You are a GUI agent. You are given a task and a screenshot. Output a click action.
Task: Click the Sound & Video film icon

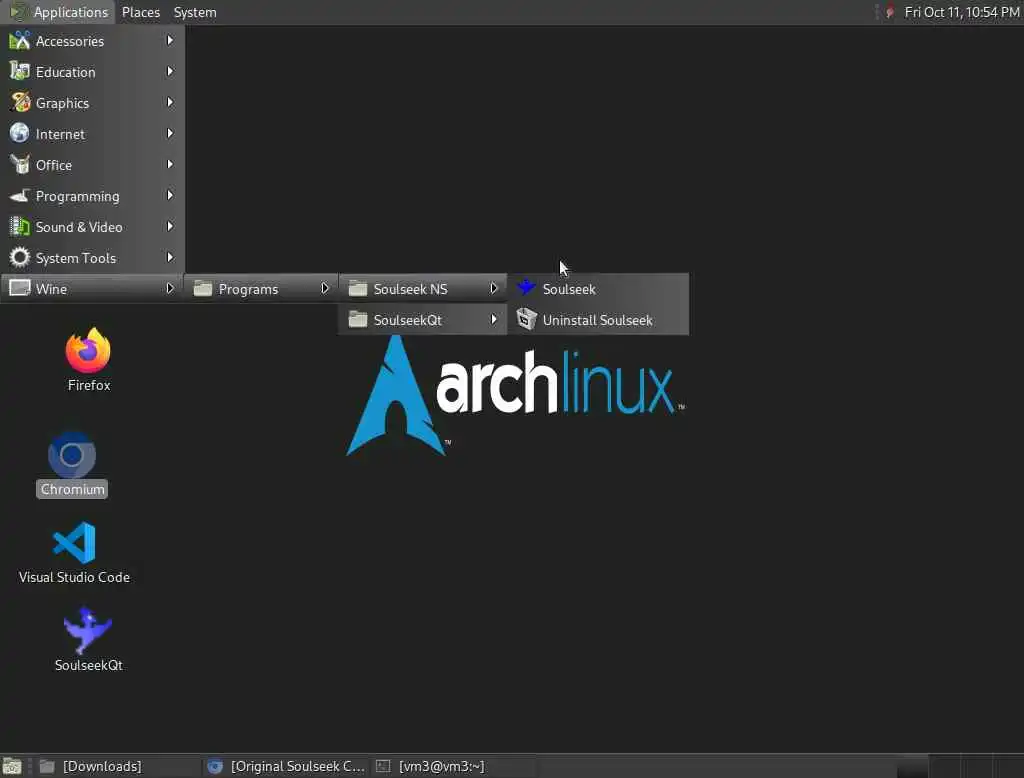click(20, 227)
